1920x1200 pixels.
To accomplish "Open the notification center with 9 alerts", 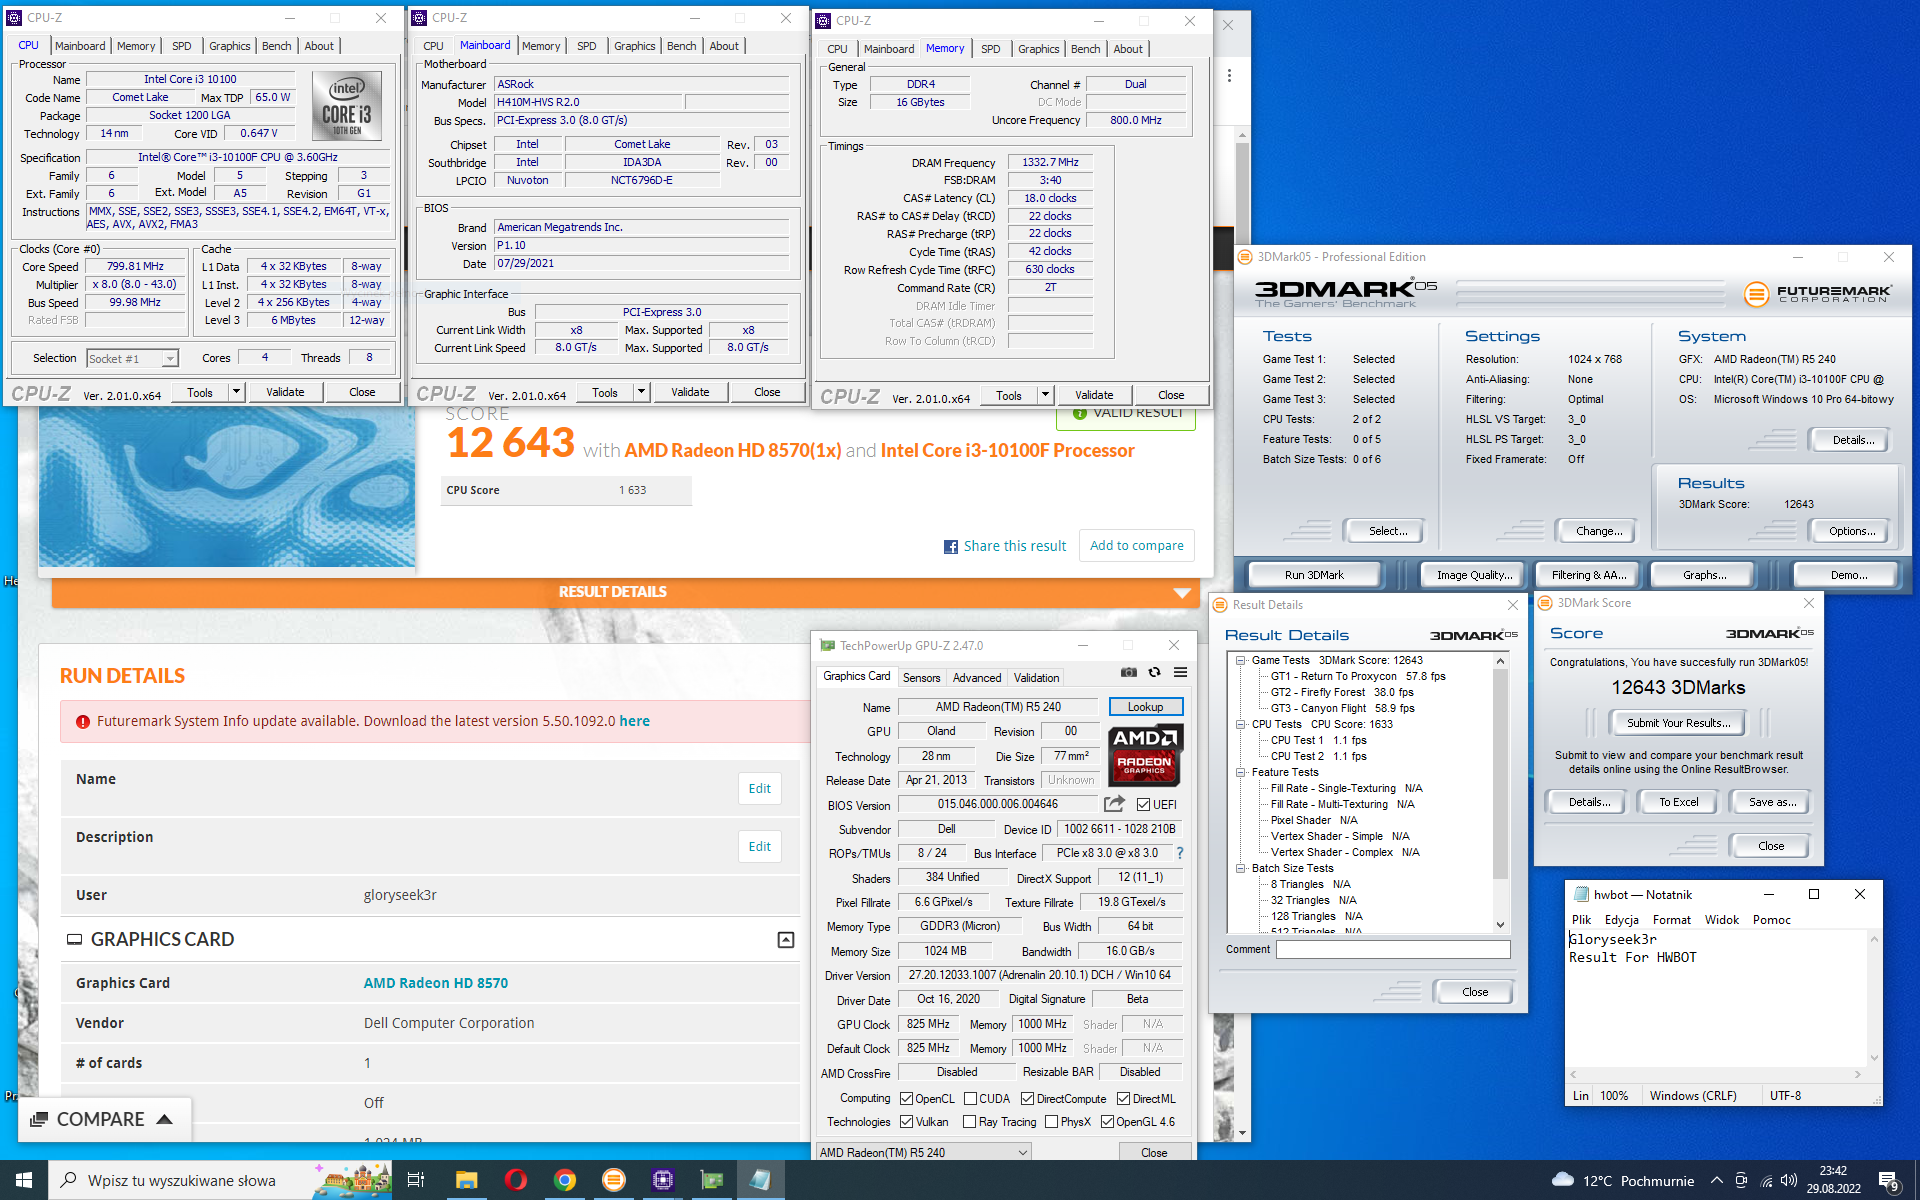I will point(1888,1181).
